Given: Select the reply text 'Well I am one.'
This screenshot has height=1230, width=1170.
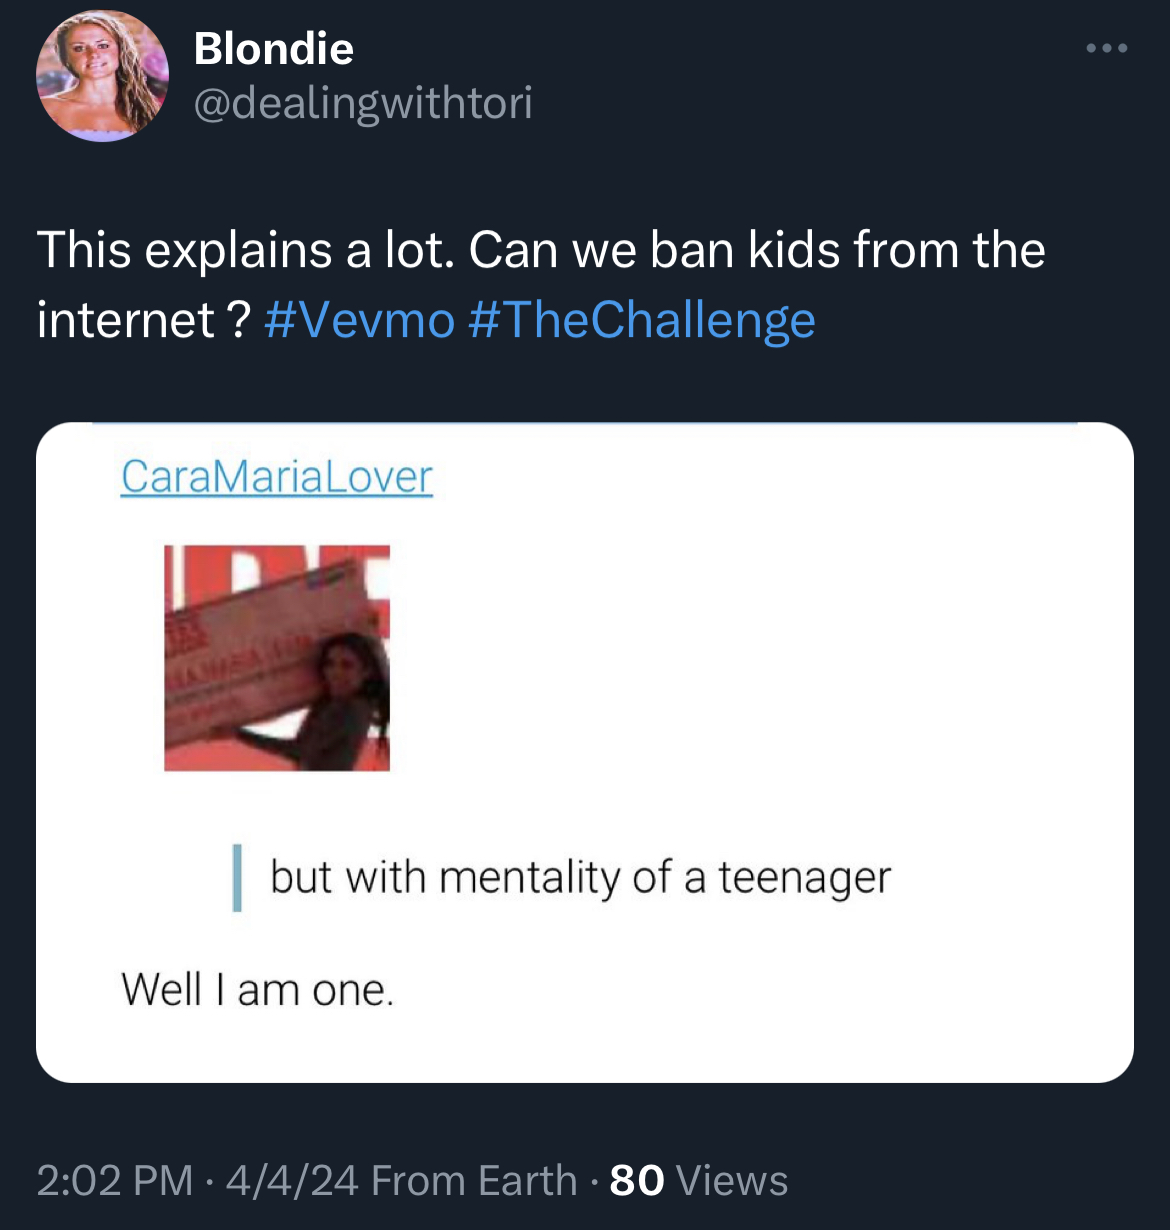Looking at the screenshot, I should (258, 990).
